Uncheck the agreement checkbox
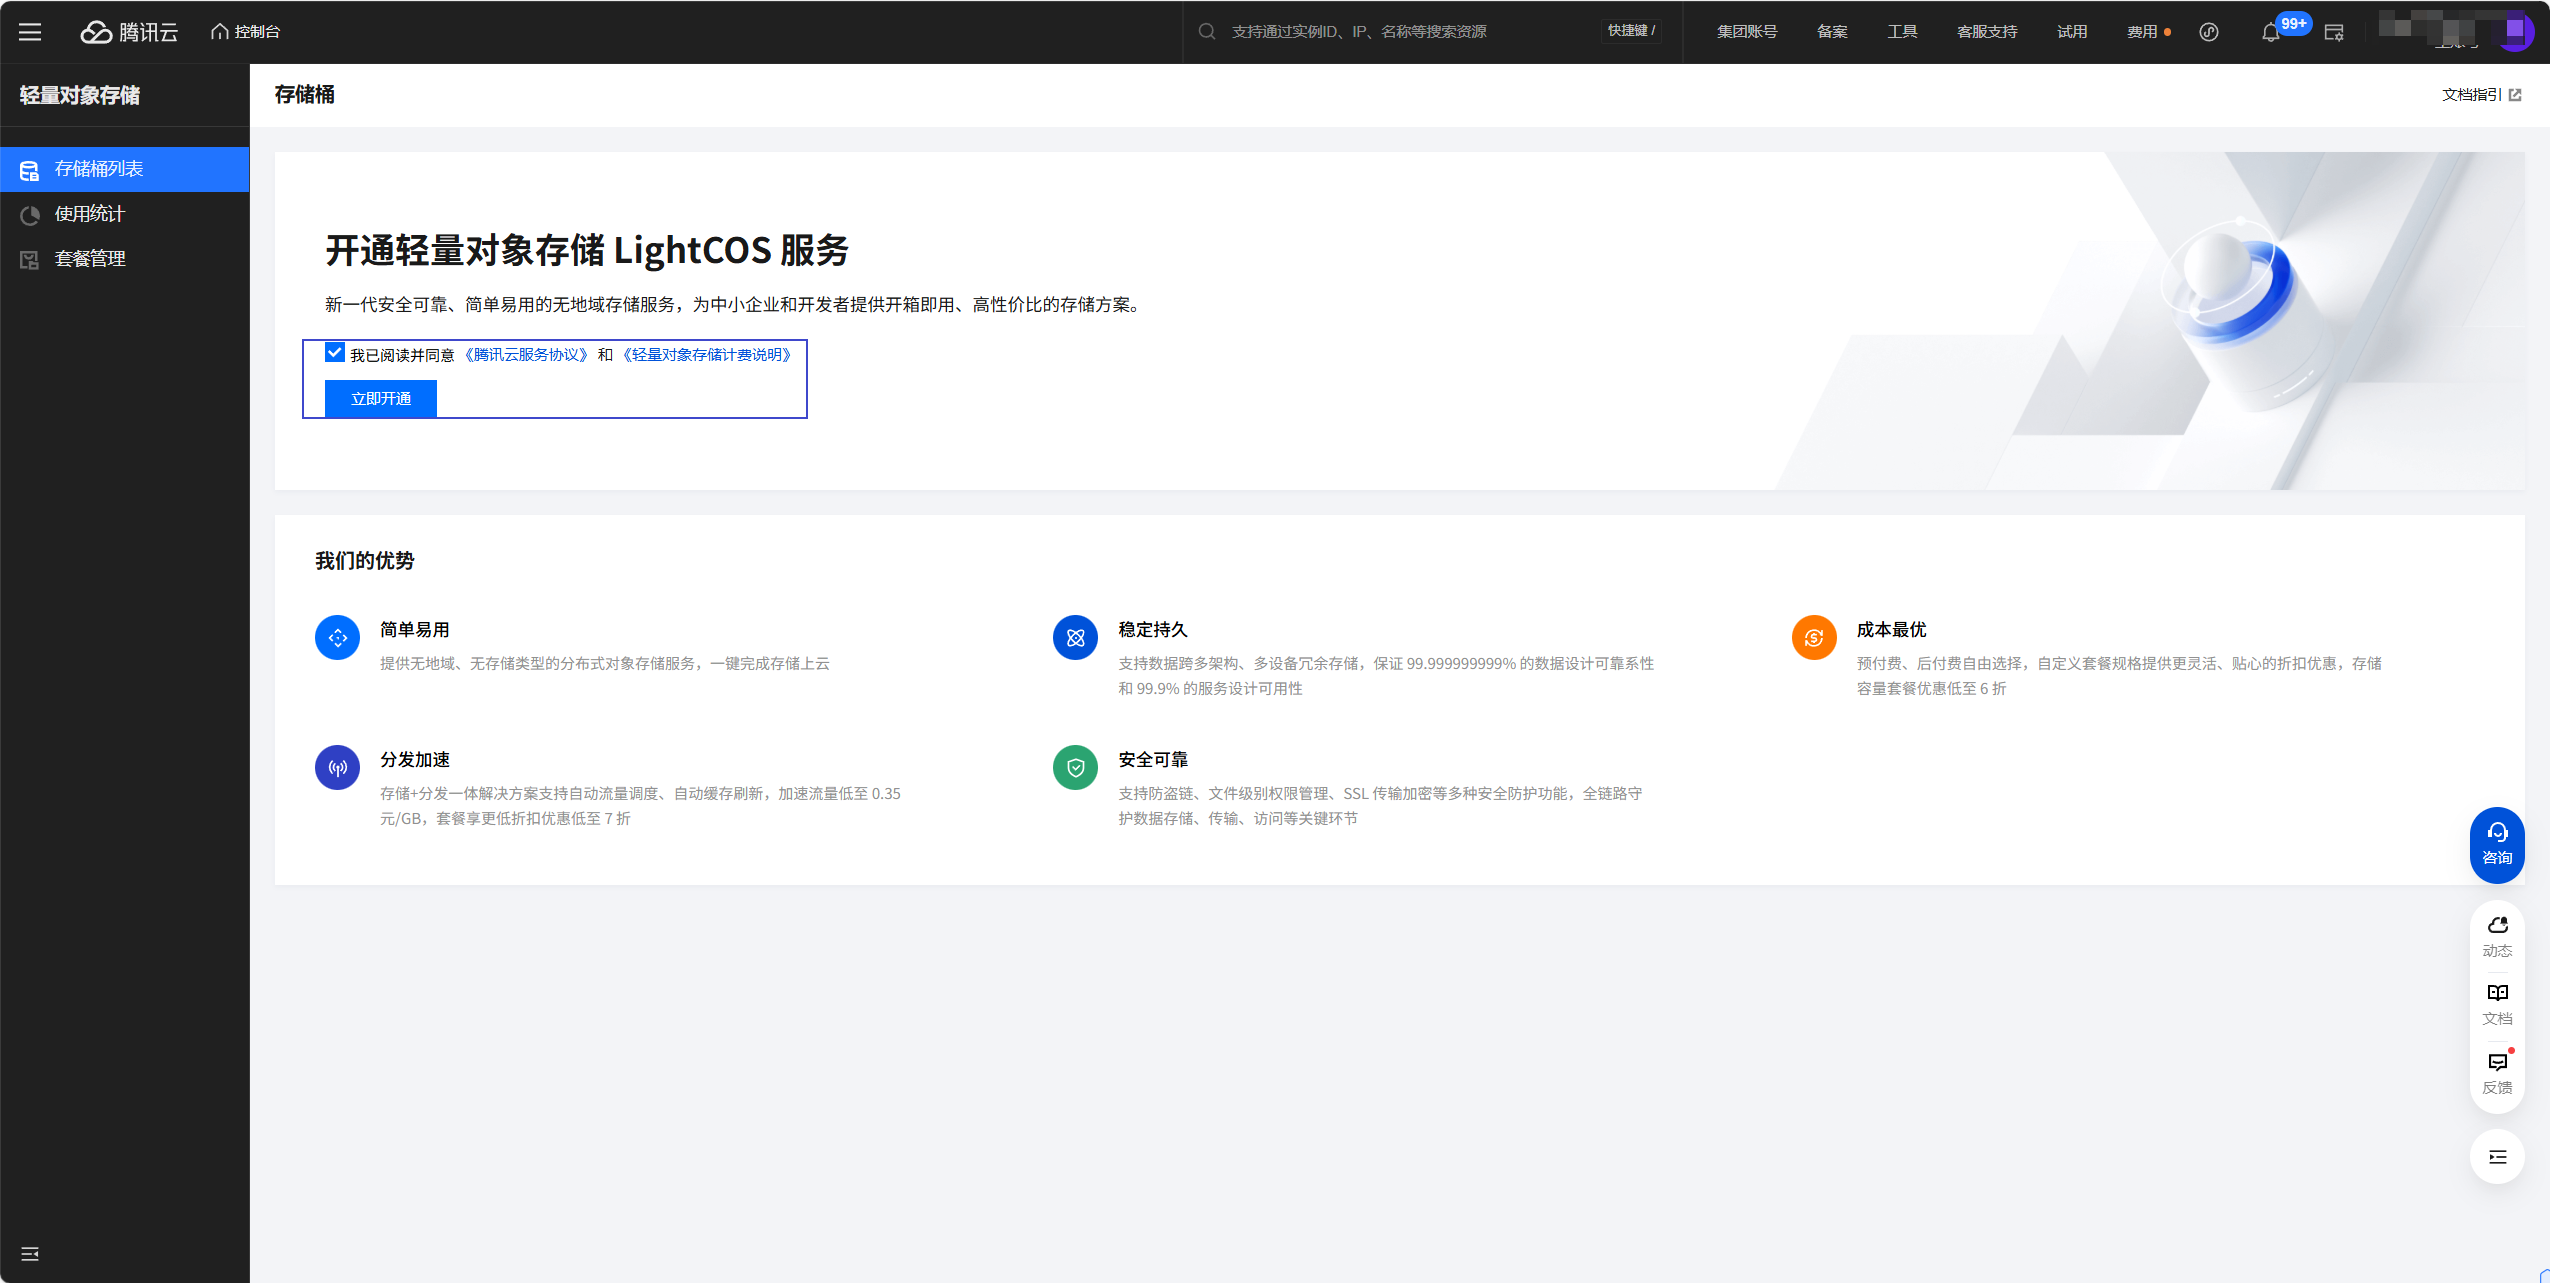Viewport: 2550px width, 1283px height. [335, 352]
